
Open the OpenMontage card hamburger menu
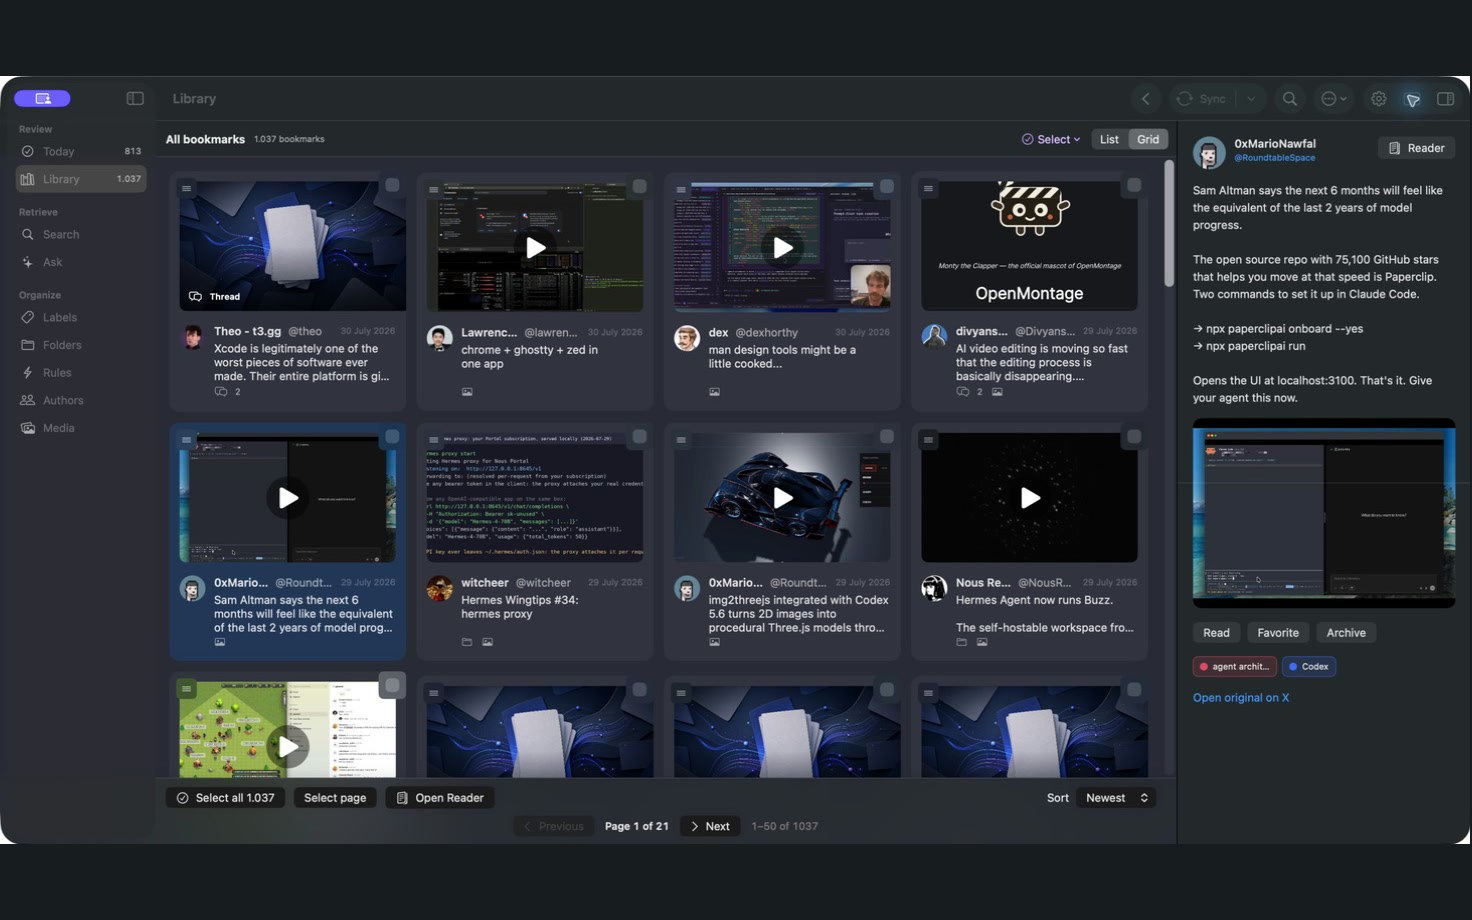[x=928, y=188]
